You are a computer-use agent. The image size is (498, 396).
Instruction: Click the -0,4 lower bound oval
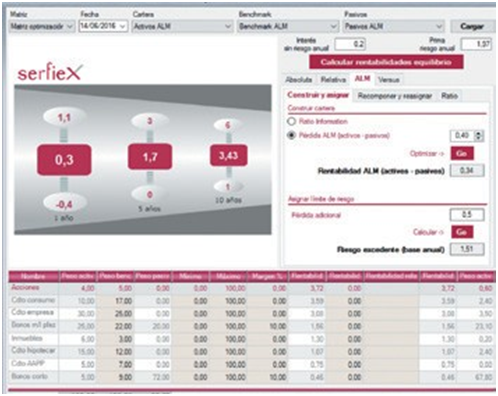[64, 204]
